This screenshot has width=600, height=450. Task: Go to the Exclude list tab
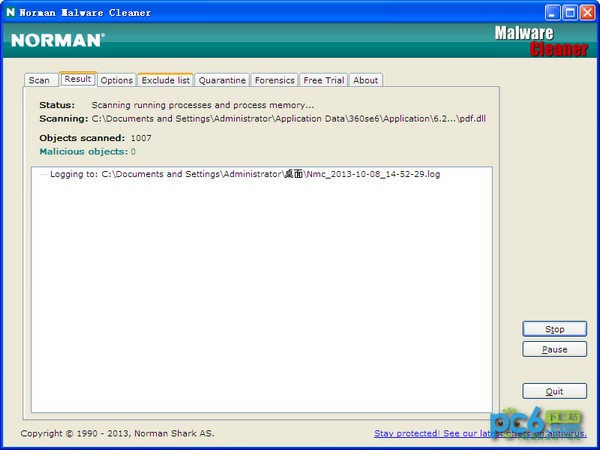(x=166, y=80)
